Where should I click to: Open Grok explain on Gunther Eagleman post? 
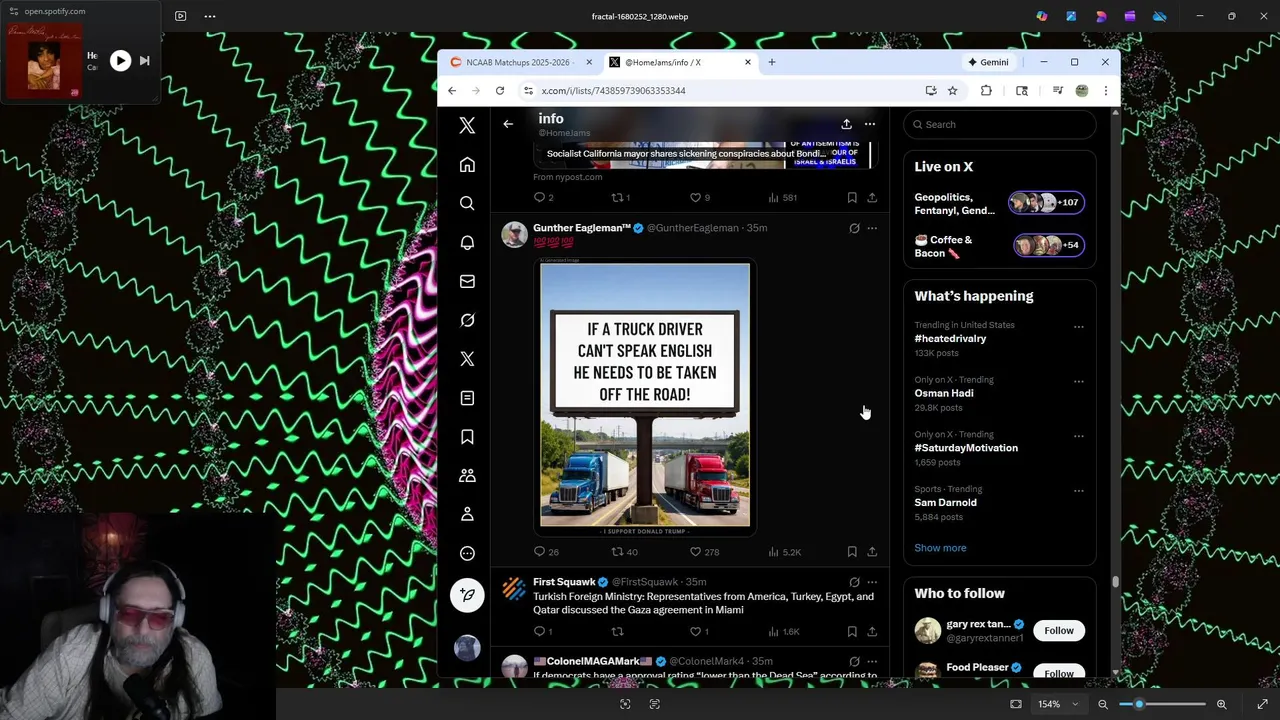pos(854,228)
